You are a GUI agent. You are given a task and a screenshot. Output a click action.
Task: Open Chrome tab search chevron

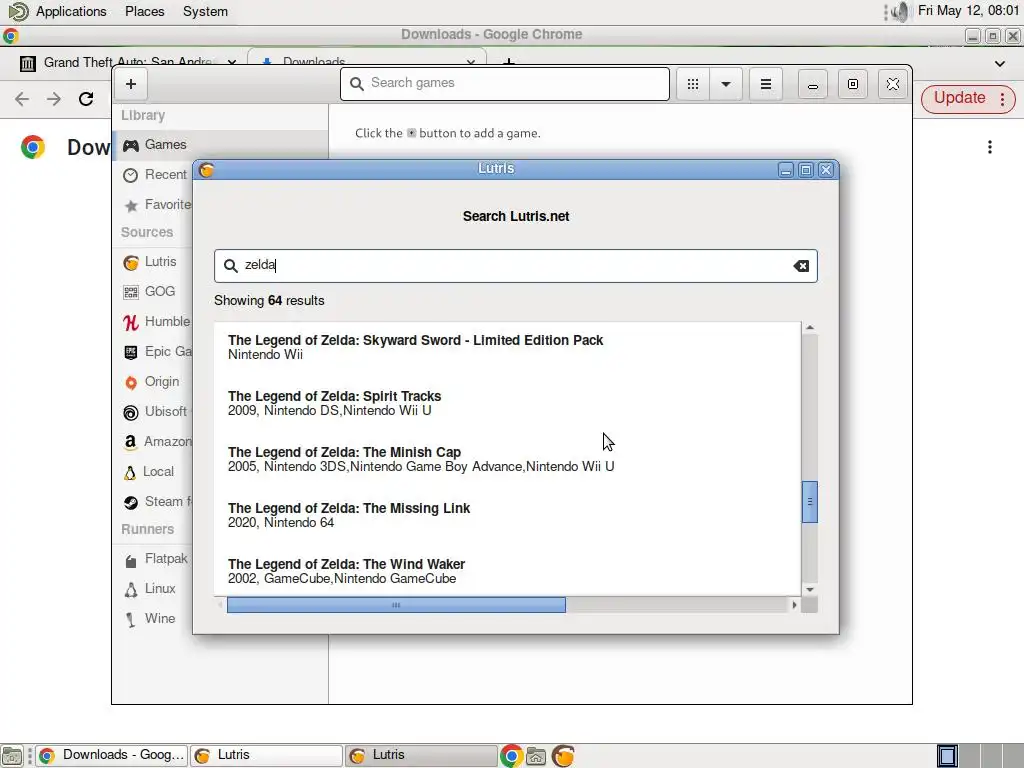[1000, 63]
